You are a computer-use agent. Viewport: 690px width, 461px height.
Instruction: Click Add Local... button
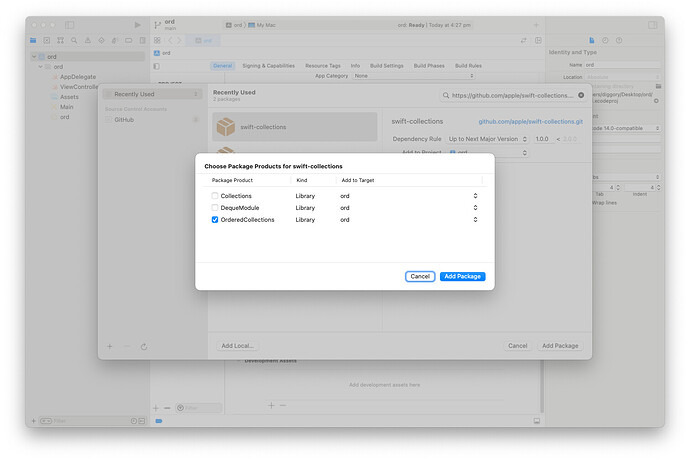pyautogui.click(x=237, y=346)
